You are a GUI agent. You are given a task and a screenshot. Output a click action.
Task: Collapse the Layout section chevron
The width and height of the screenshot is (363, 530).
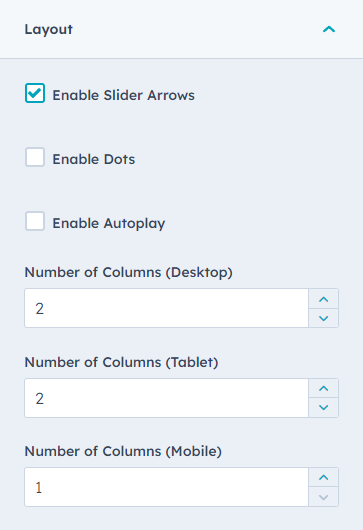(329, 29)
